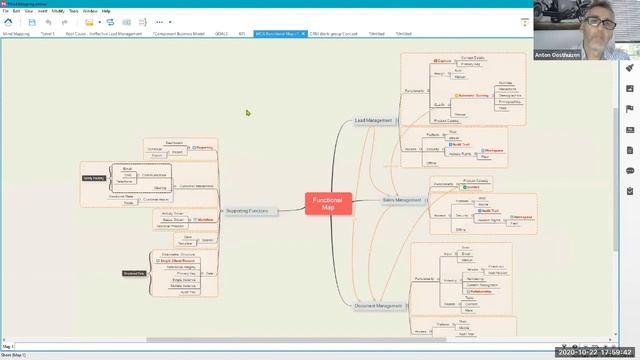Select the Sheet (Map 1) sheet tab

click(x=13, y=355)
